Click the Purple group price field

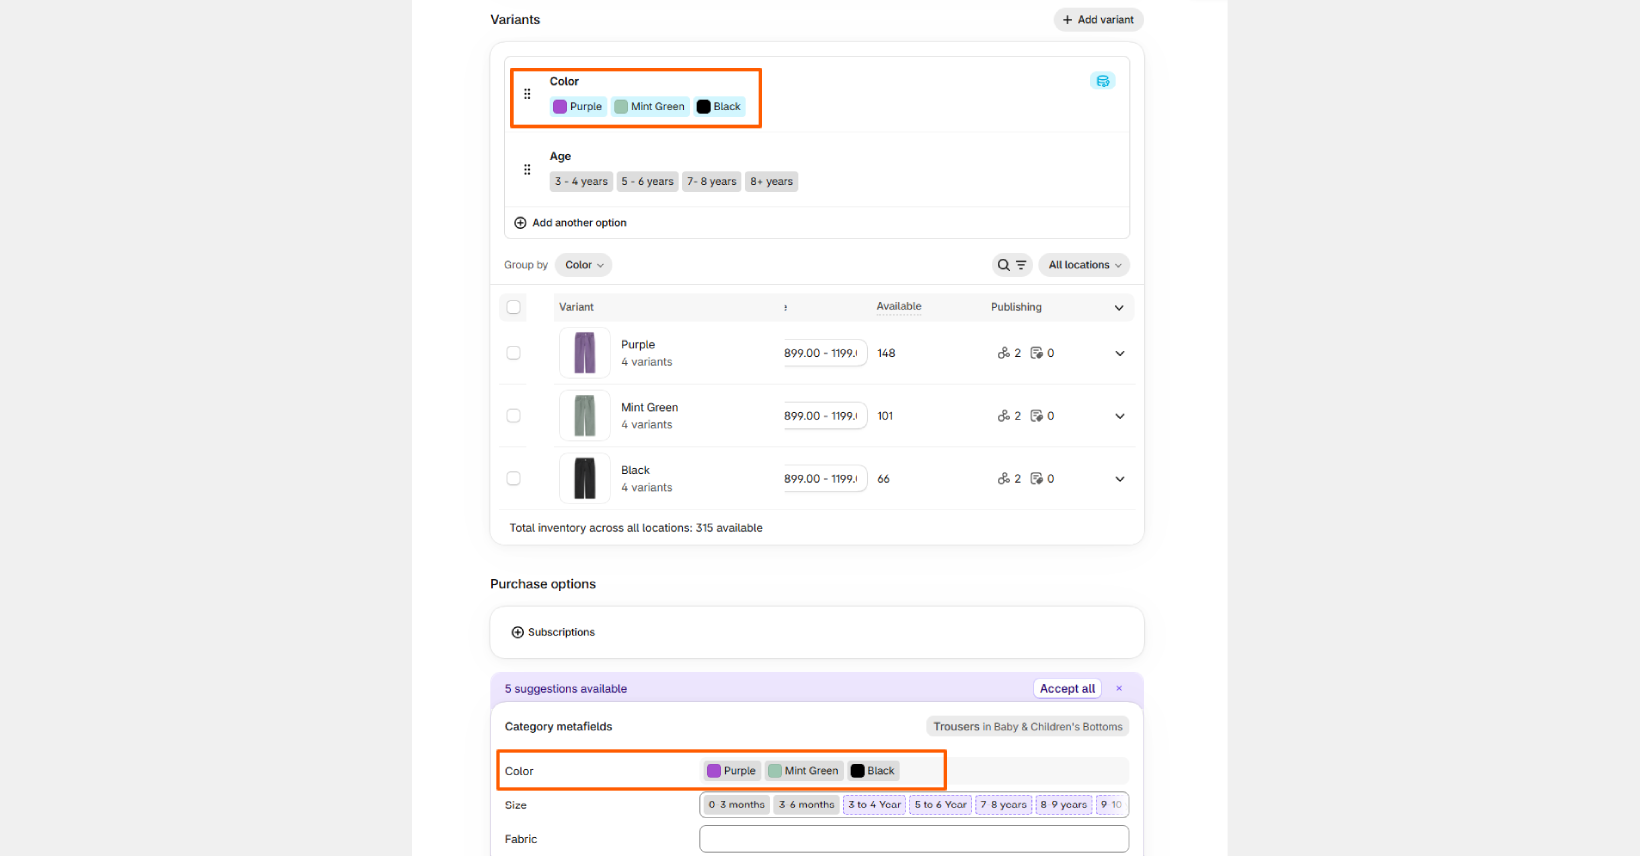824,353
